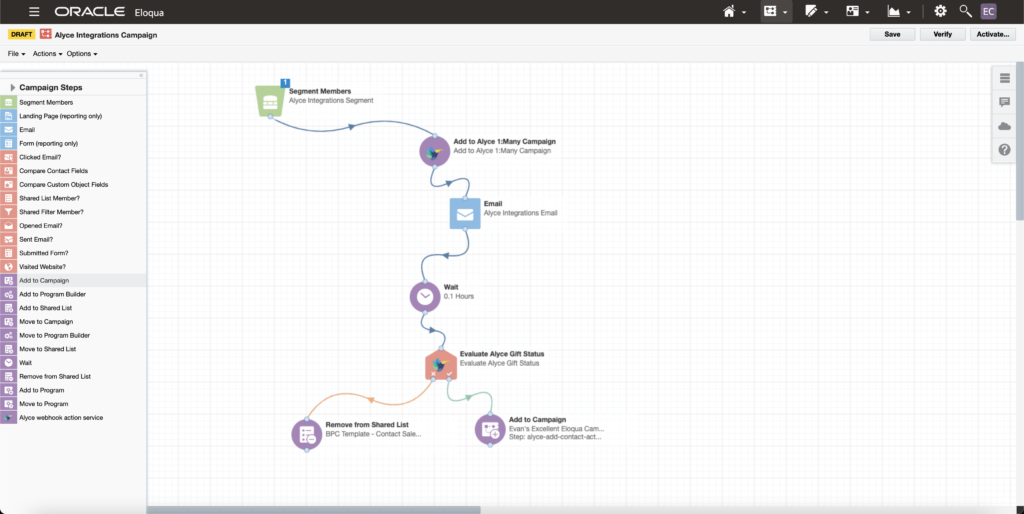The height and width of the screenshot is (514, 1024).
Task: Select the Compare Custom Object Fields step
Action: click(x=73, y=185)
